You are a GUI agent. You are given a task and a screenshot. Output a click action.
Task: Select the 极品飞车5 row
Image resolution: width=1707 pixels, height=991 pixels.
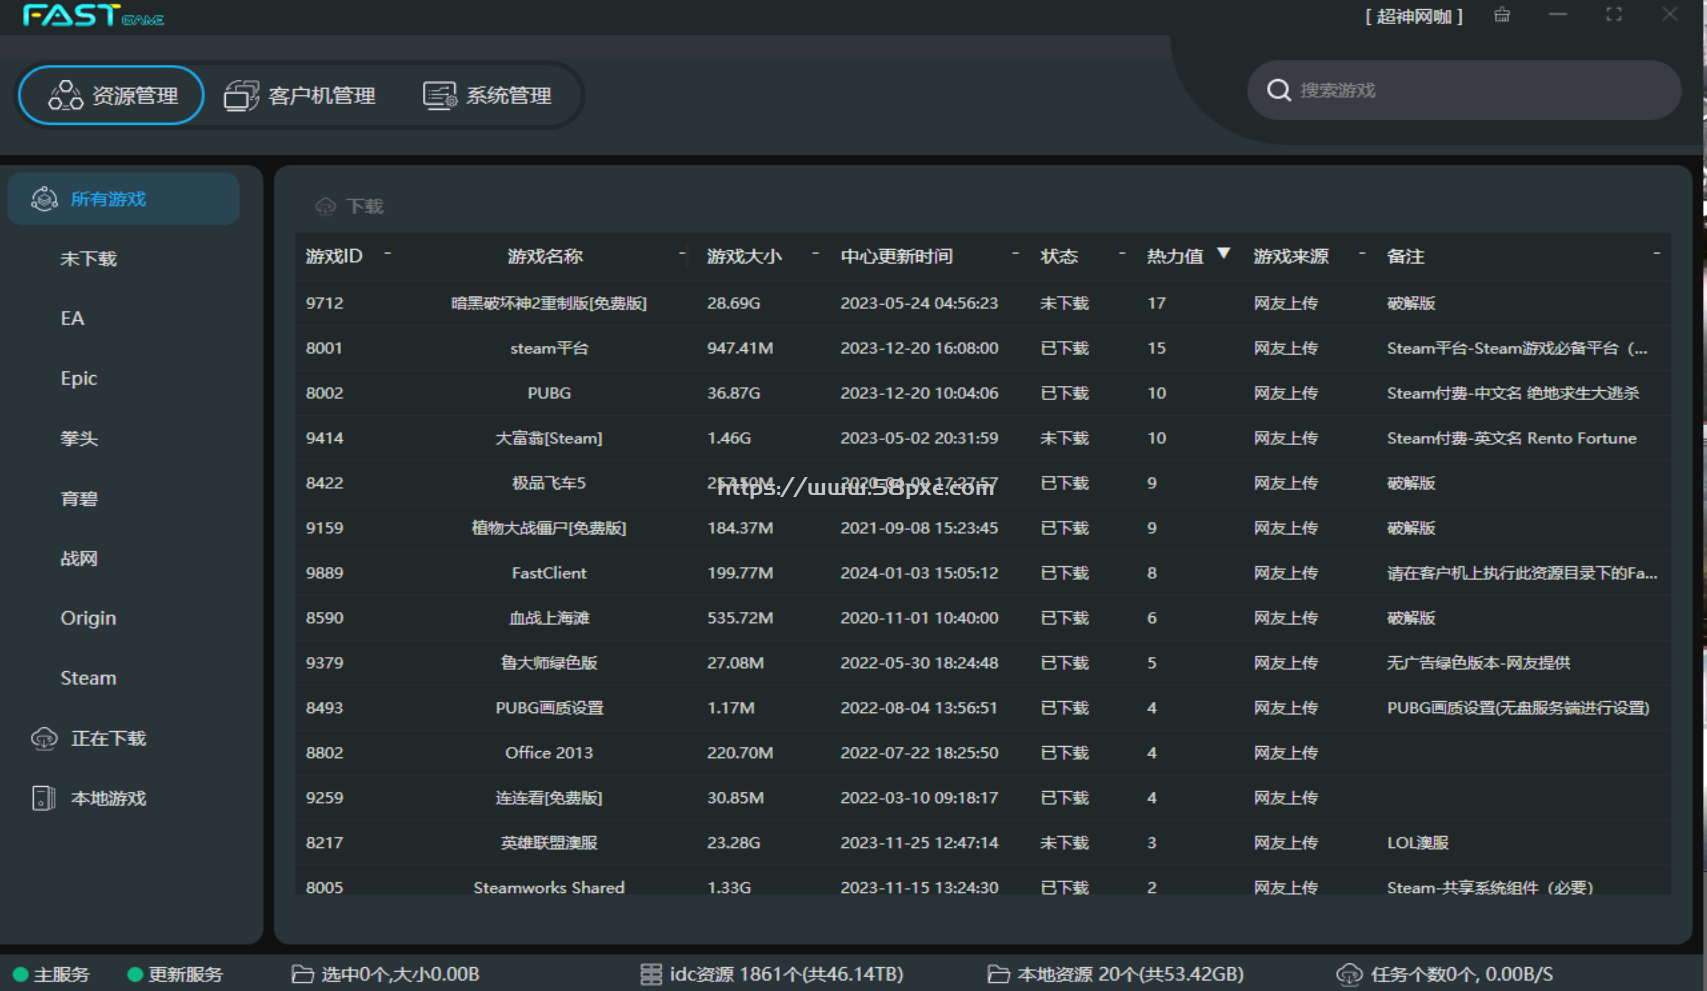[983, 483]
